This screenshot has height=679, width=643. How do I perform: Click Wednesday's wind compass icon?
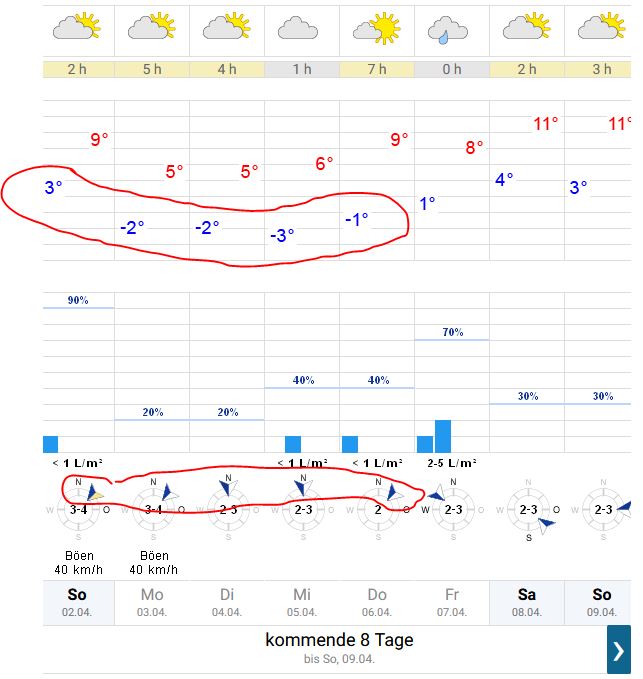coord(303,509)
